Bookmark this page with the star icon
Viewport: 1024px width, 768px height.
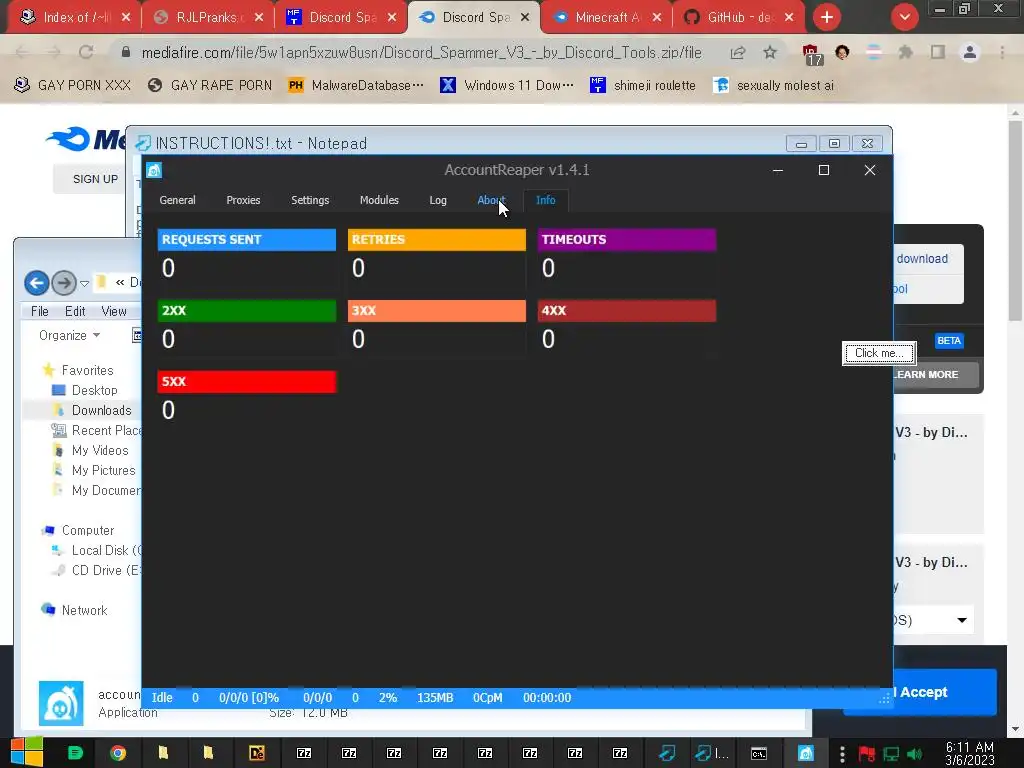[770, 52]
